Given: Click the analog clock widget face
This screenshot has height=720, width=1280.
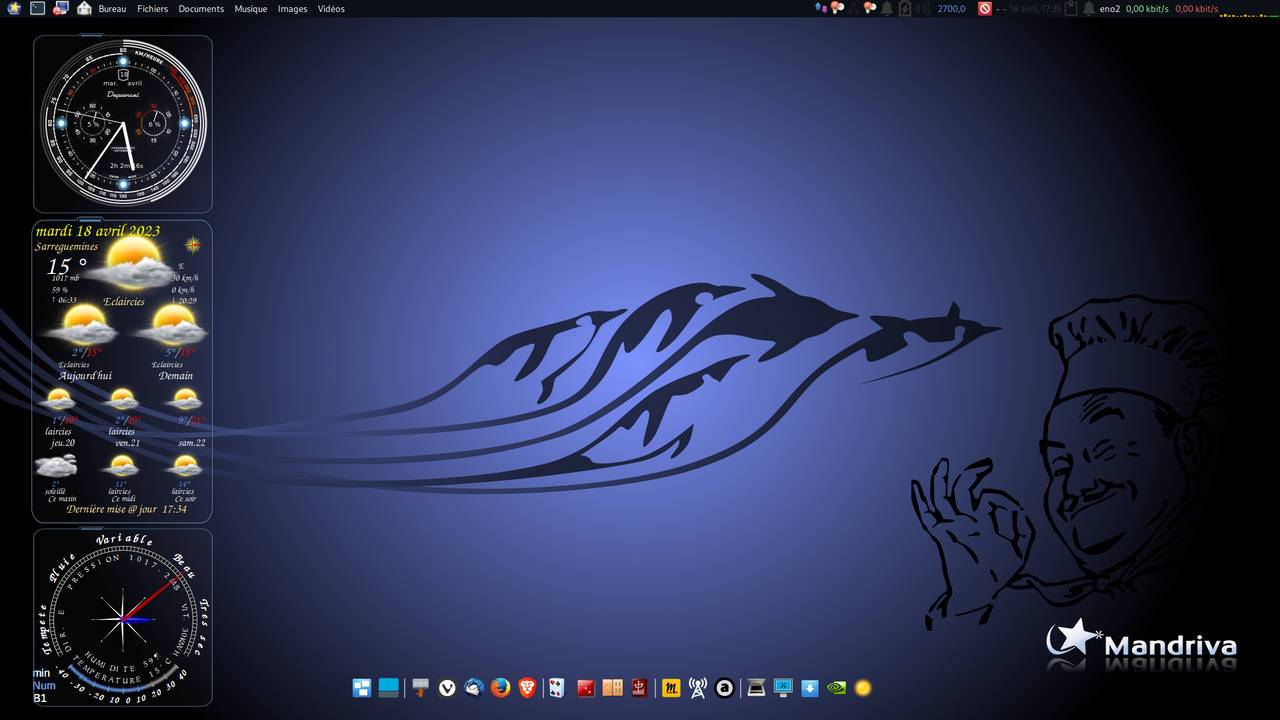Looking at the screenshot, I should pyautogui.click(x=123, y=123).
